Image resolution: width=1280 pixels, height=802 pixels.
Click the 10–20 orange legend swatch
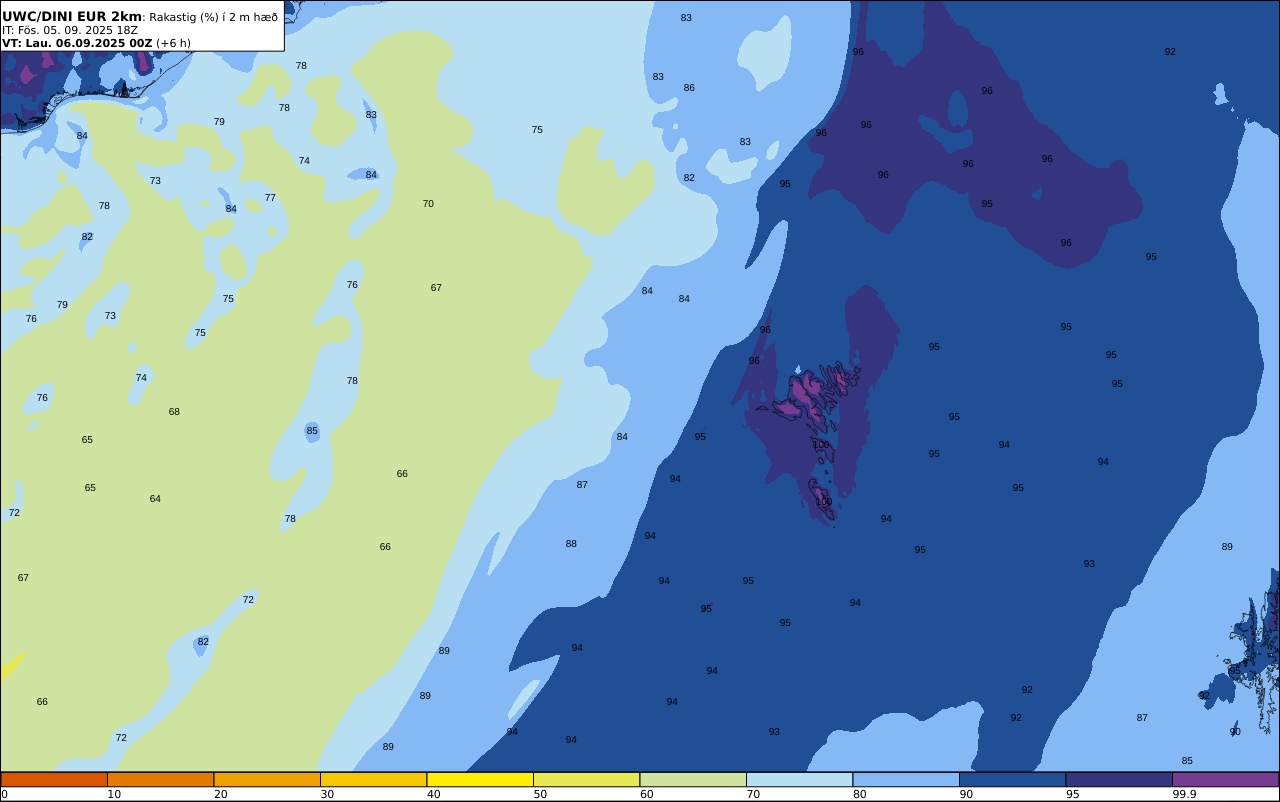click(x=160, y=779)
